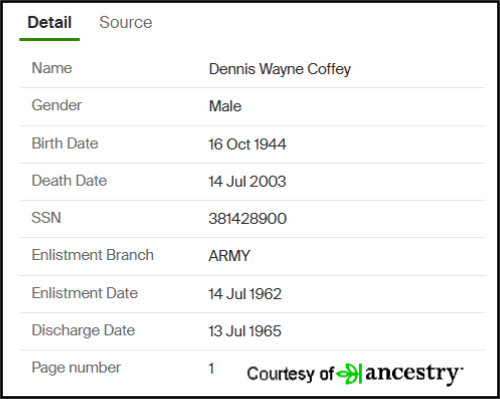This screenshot has height=399, width=500.
Task: Select the ARMY enlistment branch value
Action: click(229, 256)
